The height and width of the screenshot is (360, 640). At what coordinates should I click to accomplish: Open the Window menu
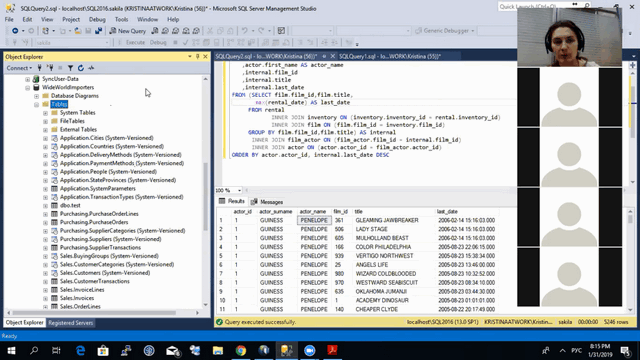click(x=147, y=19)
